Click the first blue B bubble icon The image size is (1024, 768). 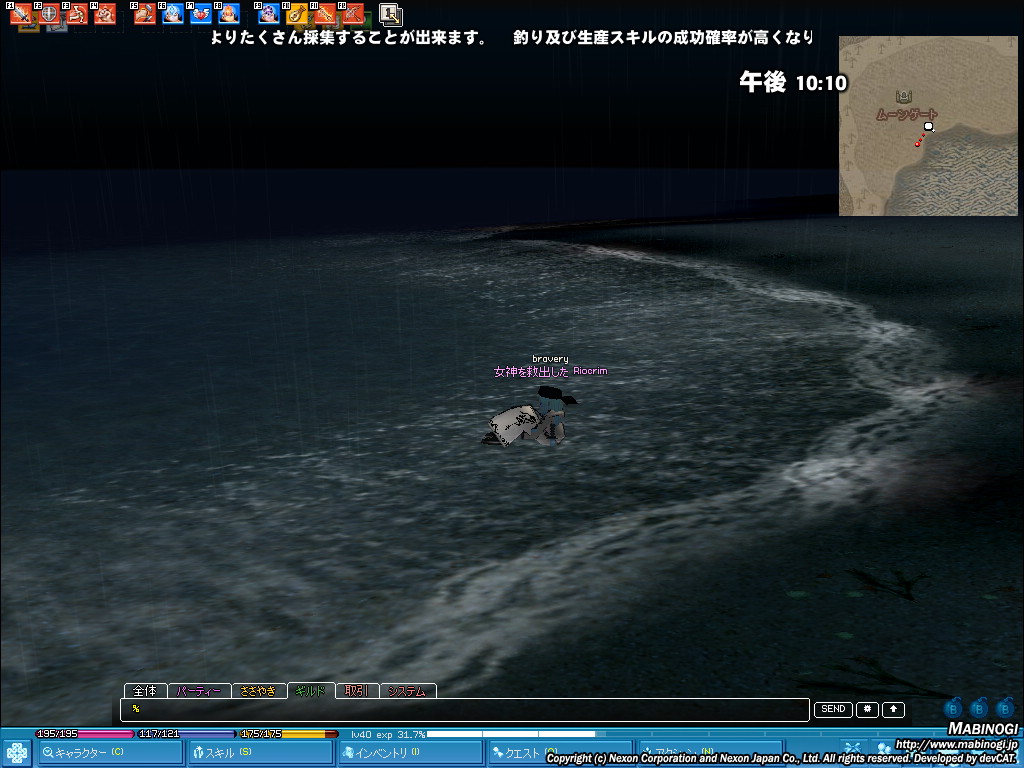click(953, 708)
